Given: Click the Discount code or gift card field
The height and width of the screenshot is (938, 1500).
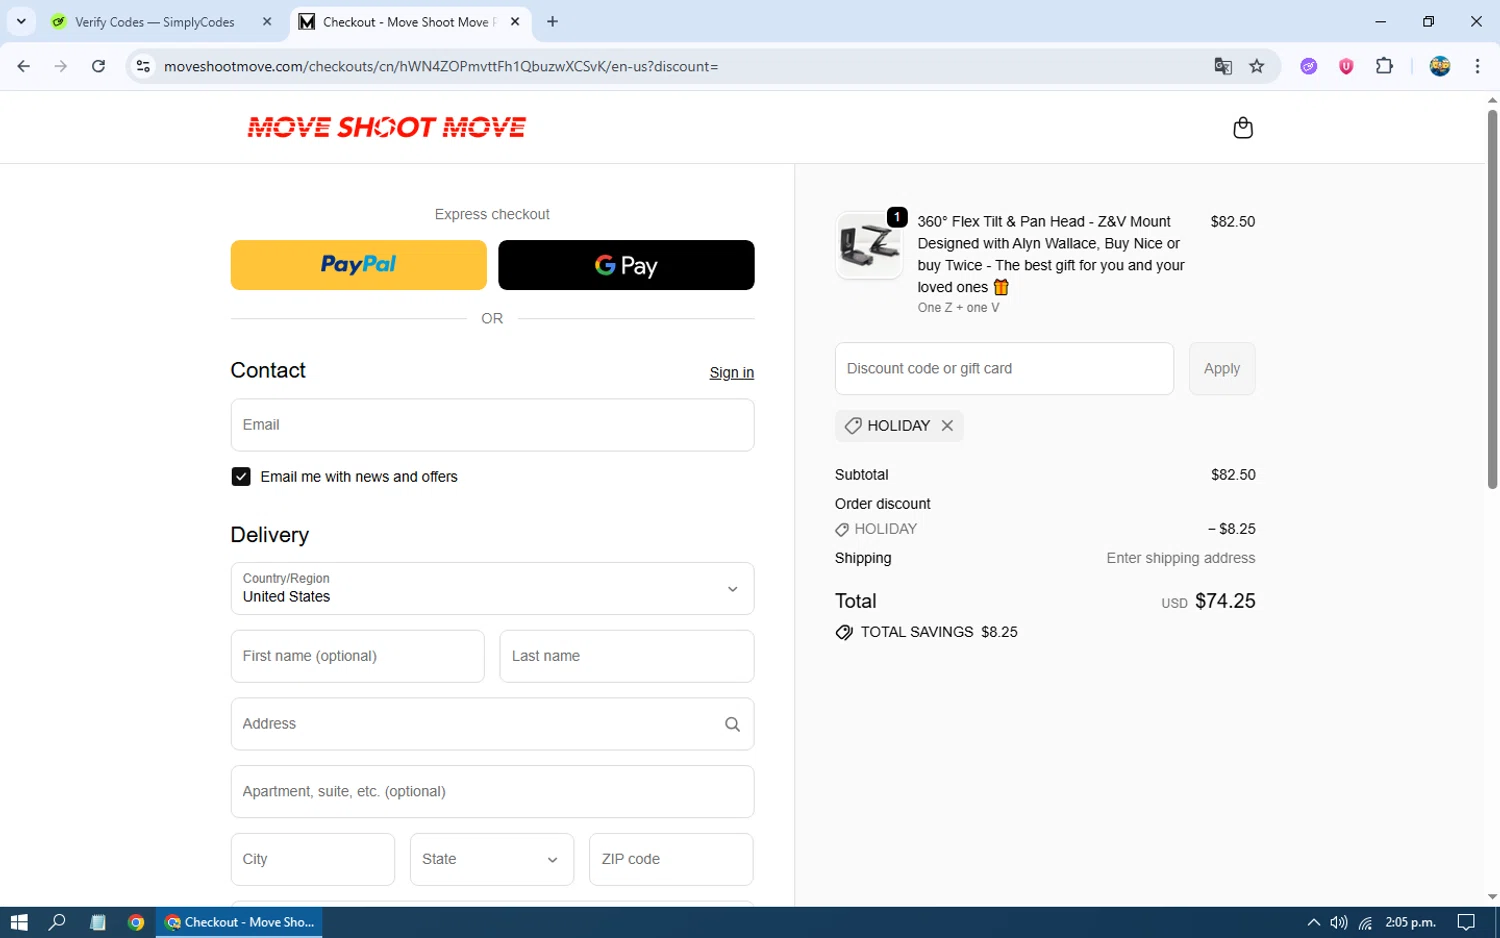Looking at the screenshot, I should (x=1004, y=369).
